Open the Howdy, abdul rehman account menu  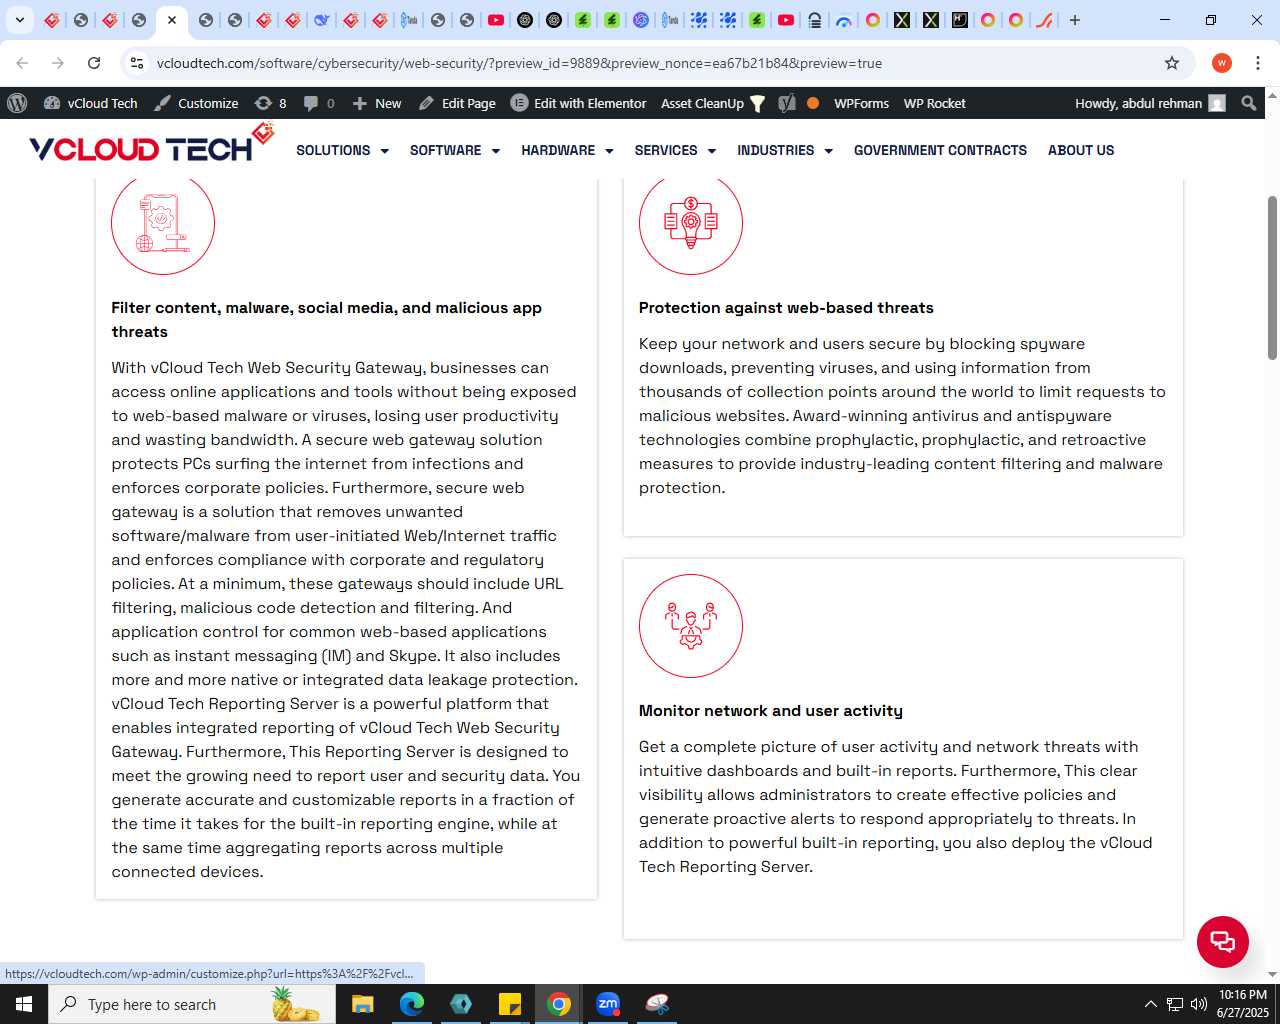point(1150,103)
